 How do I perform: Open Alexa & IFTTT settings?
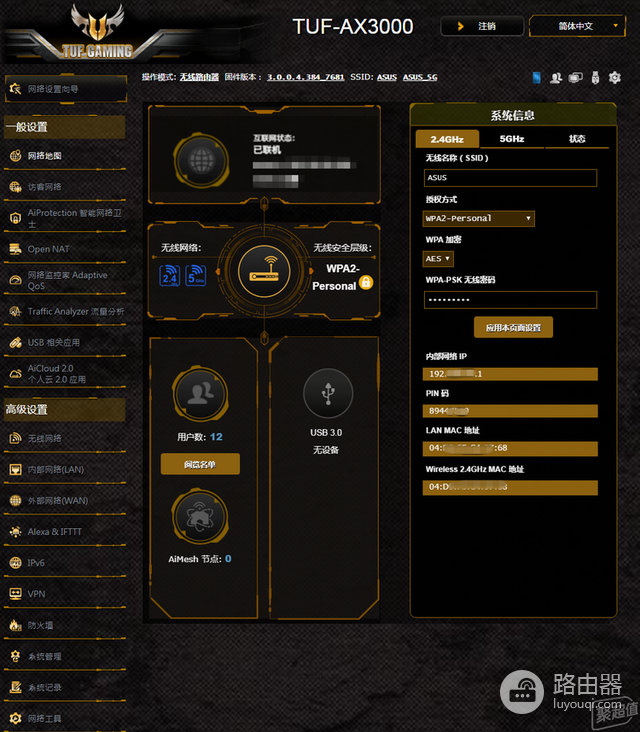coord(64,532)
